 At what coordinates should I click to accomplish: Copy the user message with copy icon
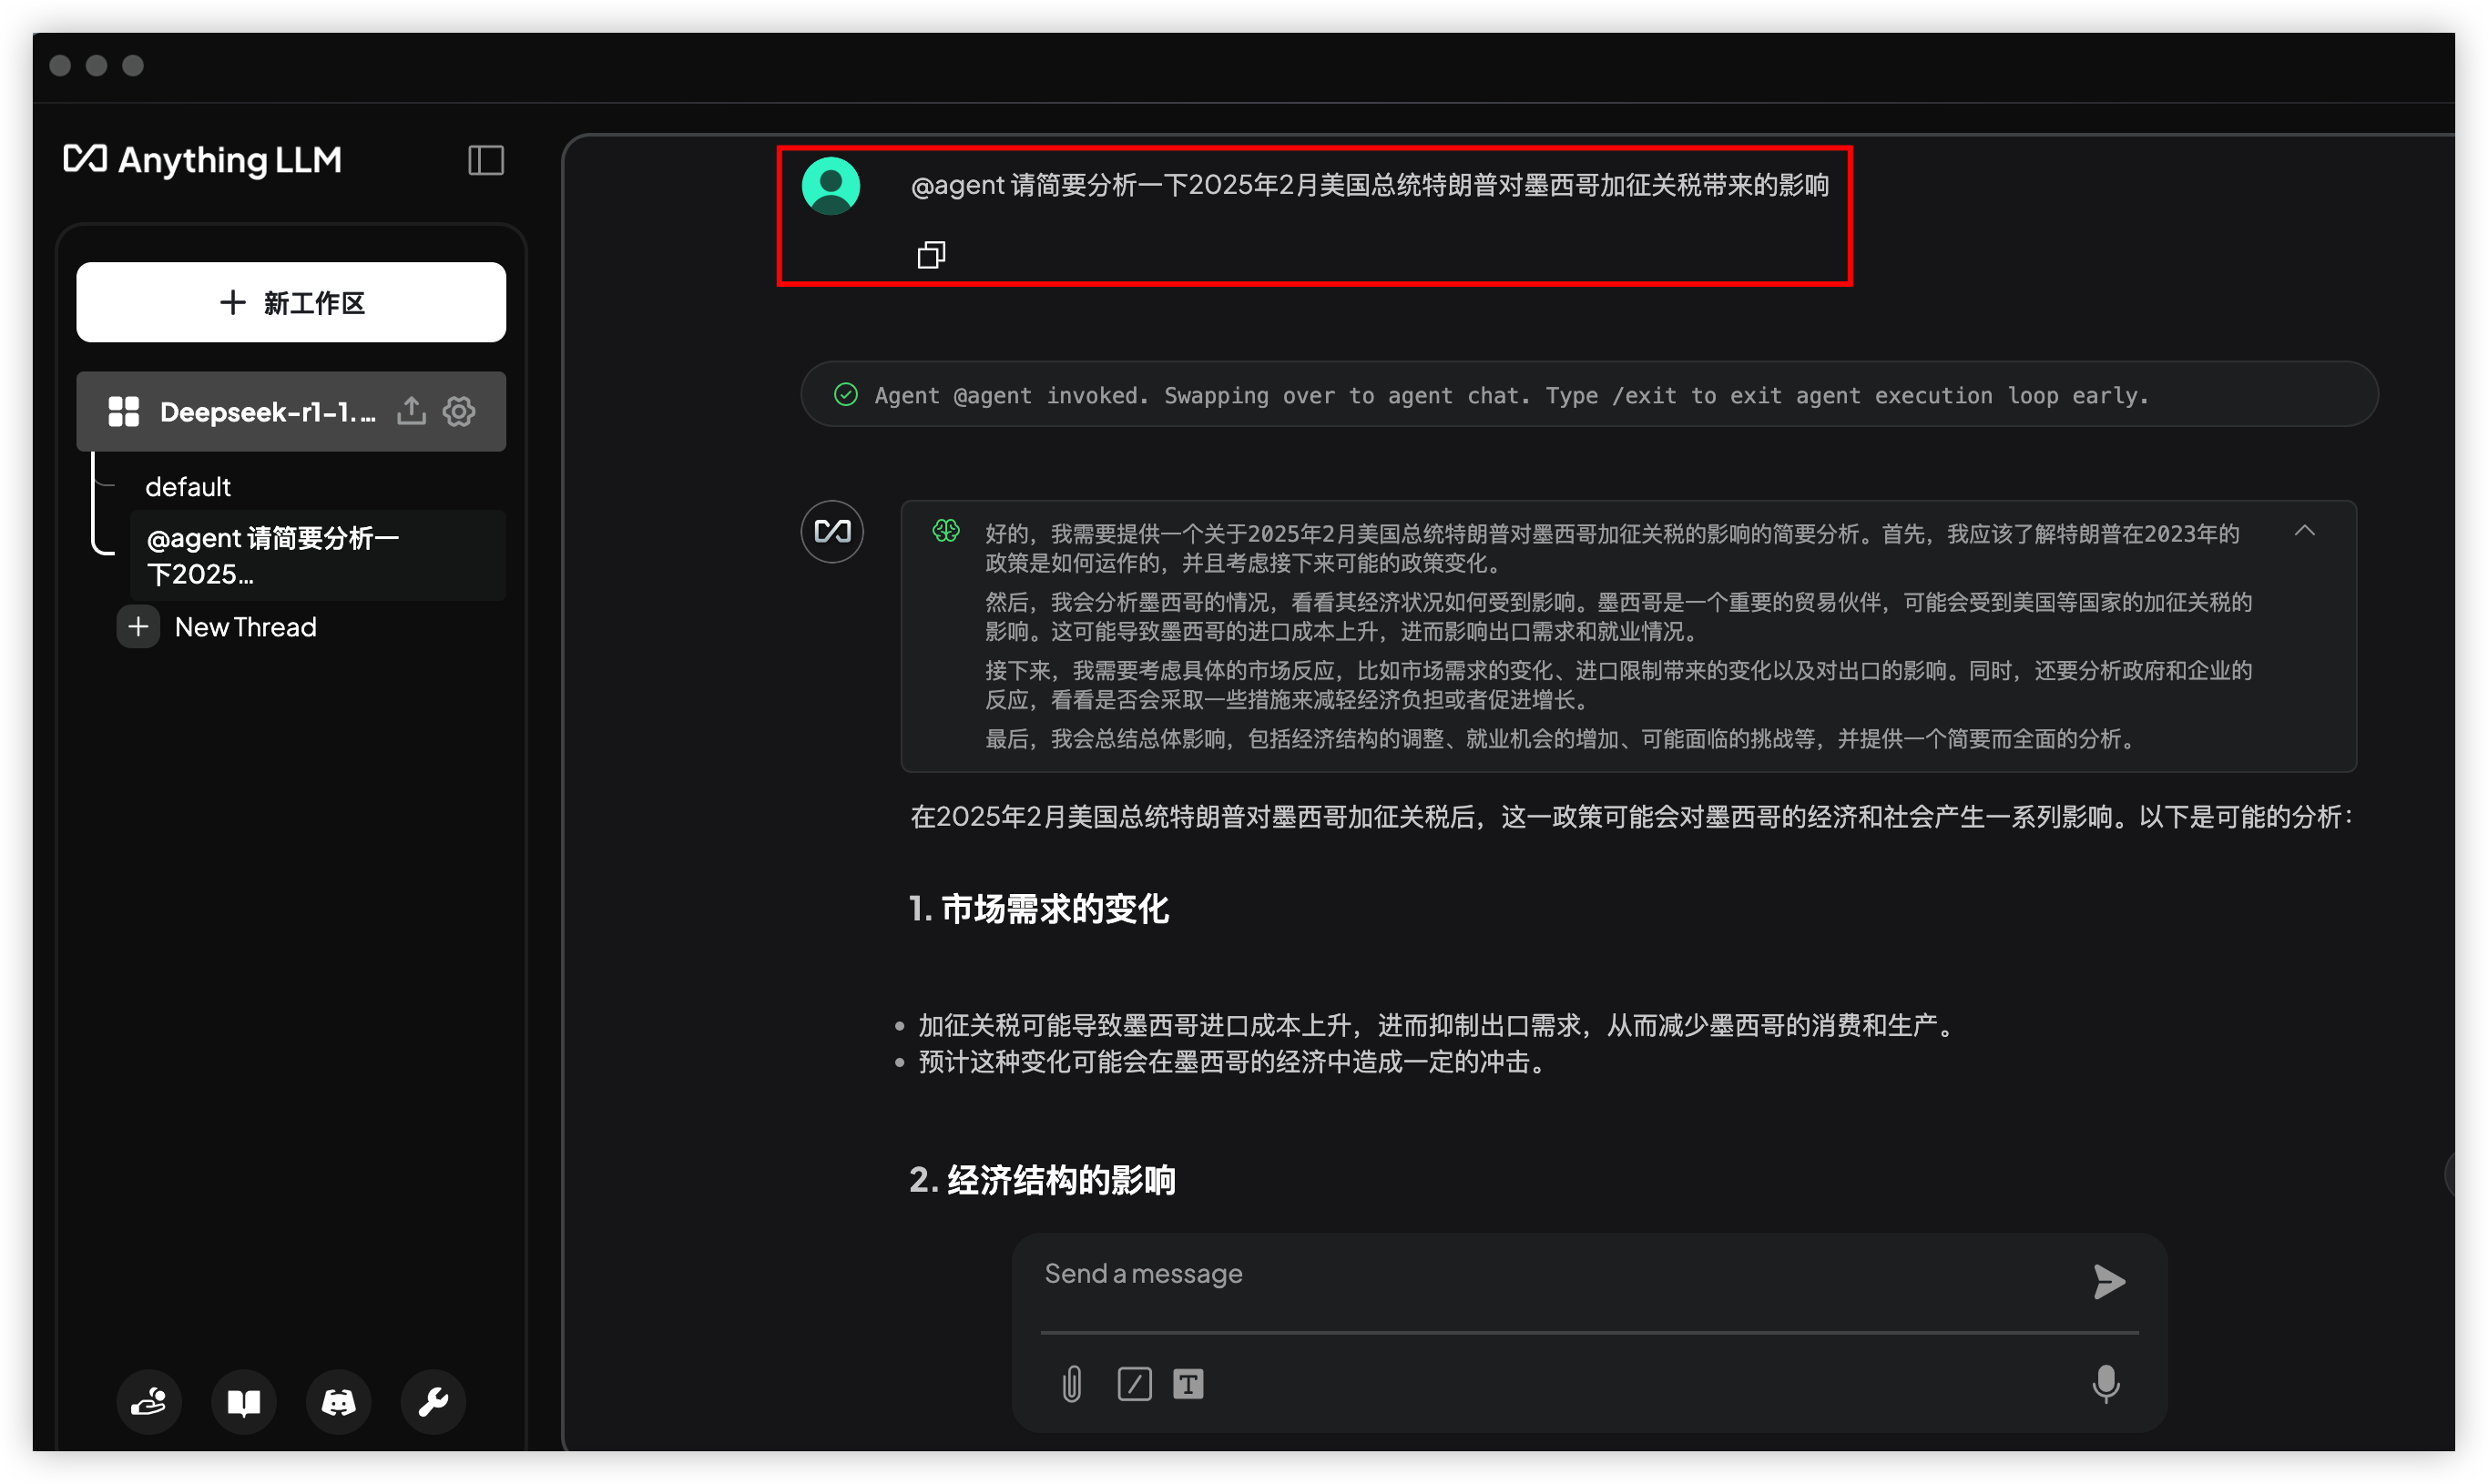(931, 255)
